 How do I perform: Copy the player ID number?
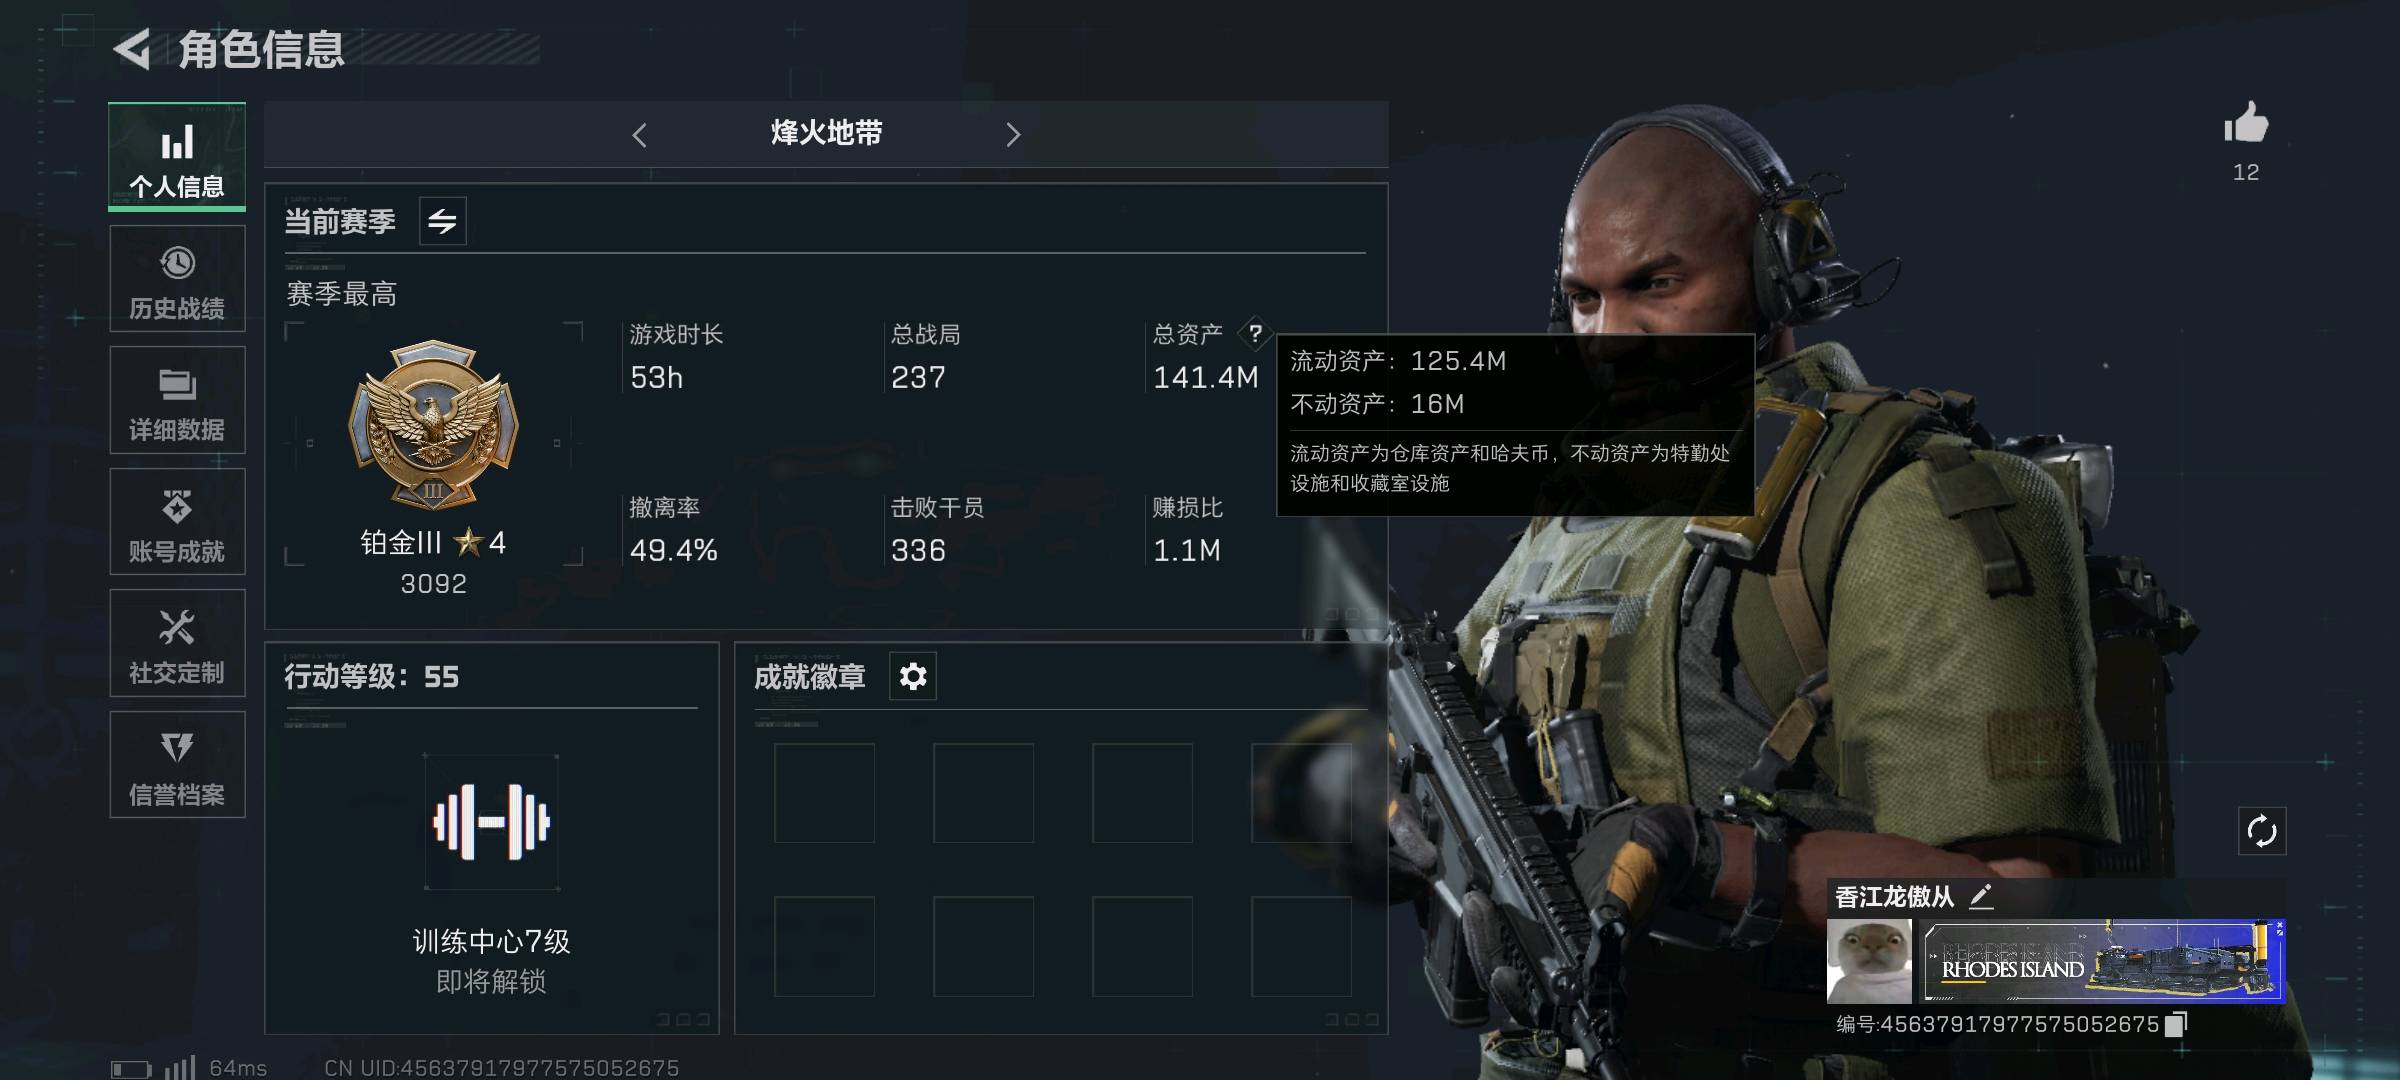[2176, 1024]
